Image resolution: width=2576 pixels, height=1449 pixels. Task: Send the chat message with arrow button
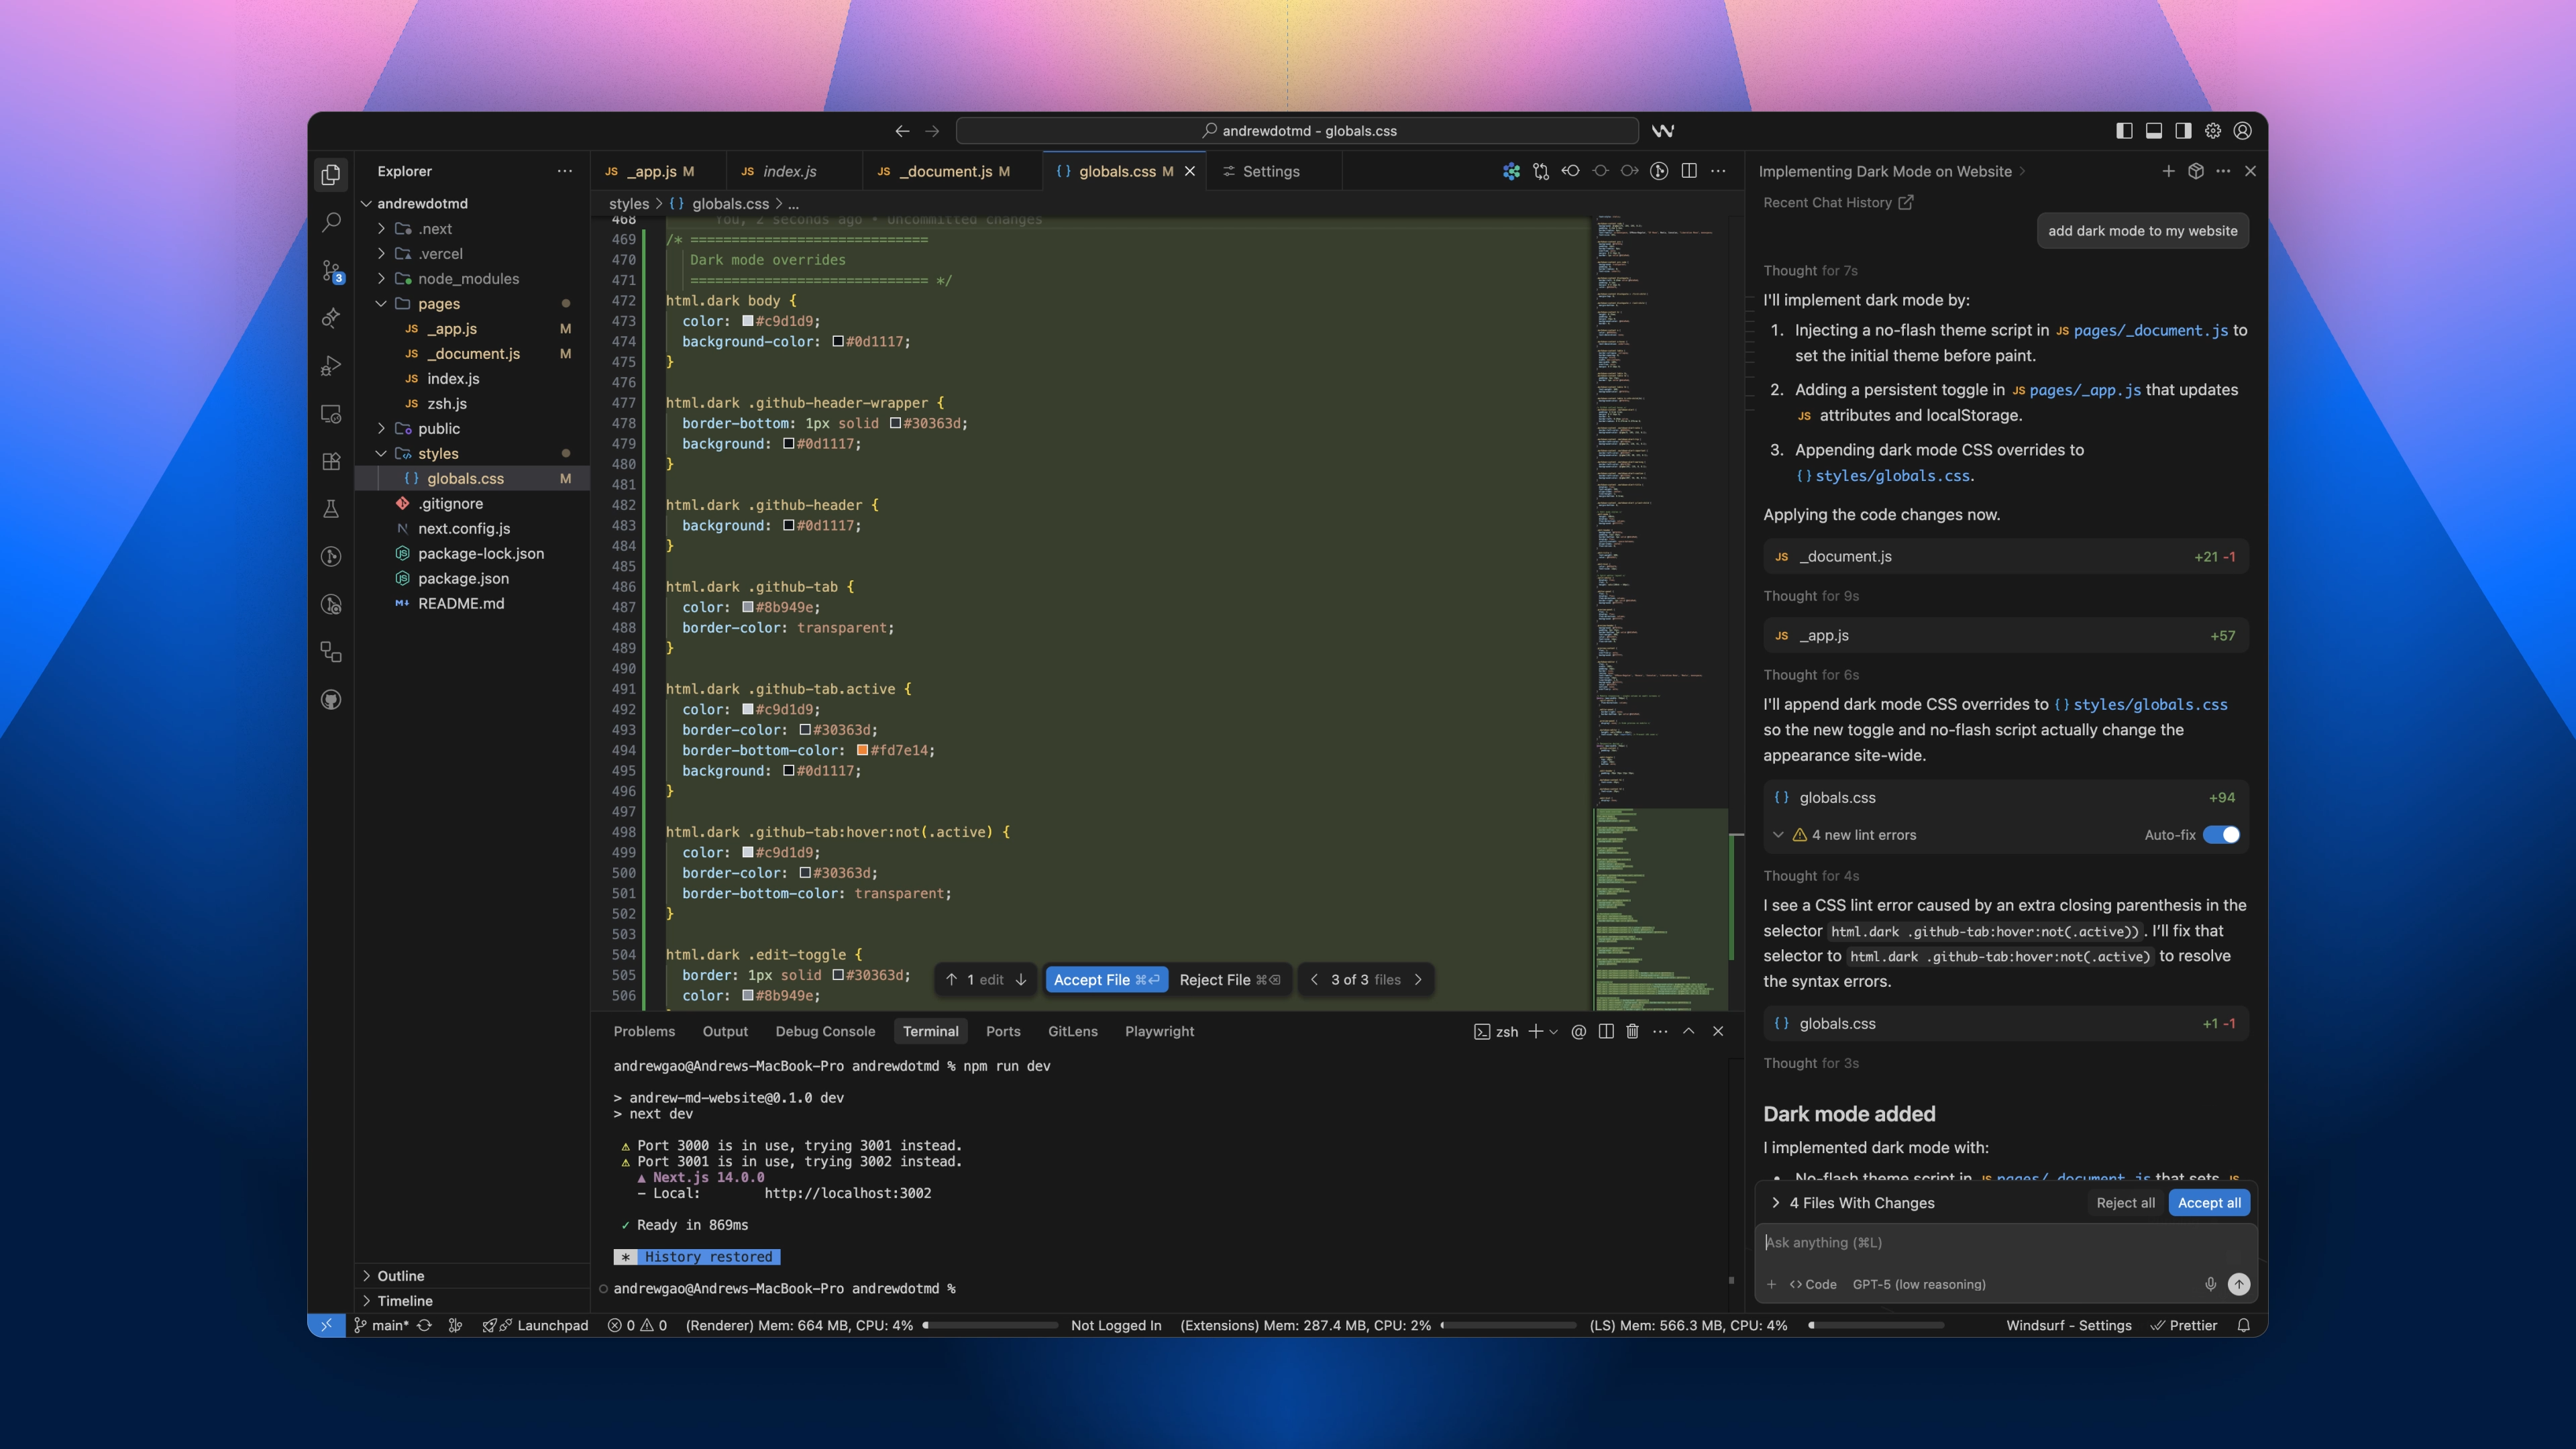(x=2239, y=1284)
